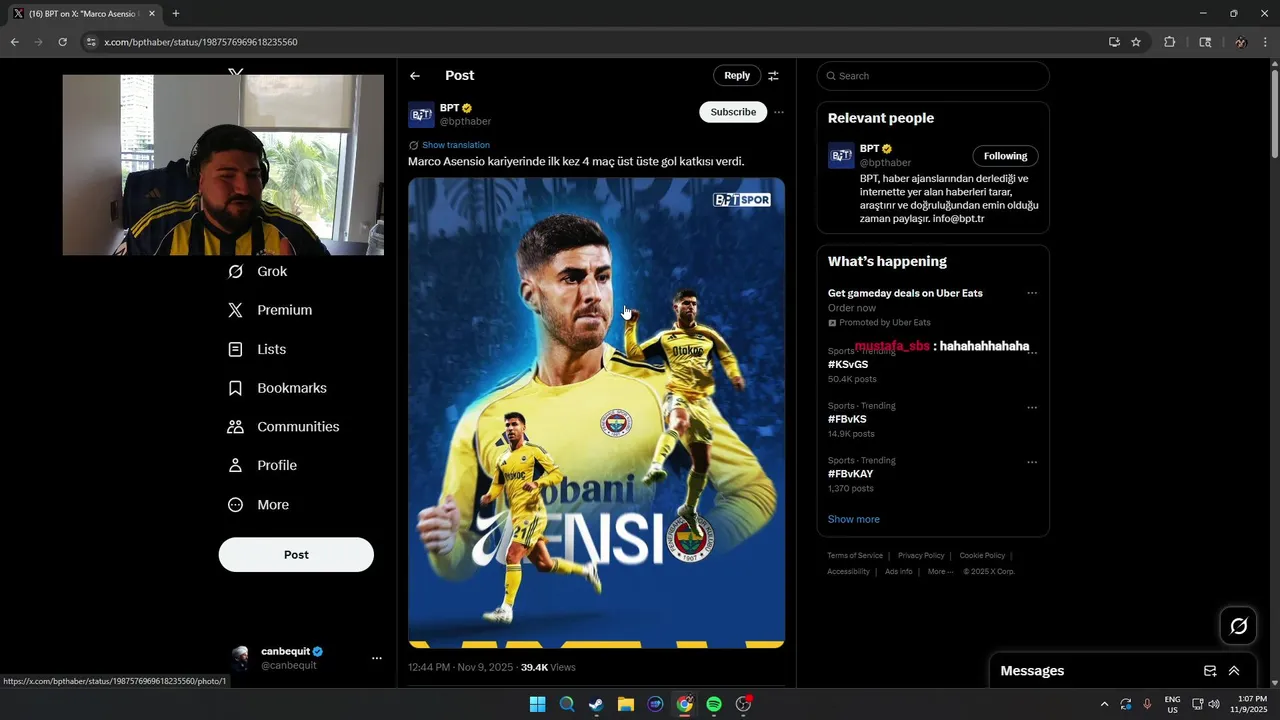
Task: Reload the page with the browser refresh icon
Action: [x=62, y=42]
